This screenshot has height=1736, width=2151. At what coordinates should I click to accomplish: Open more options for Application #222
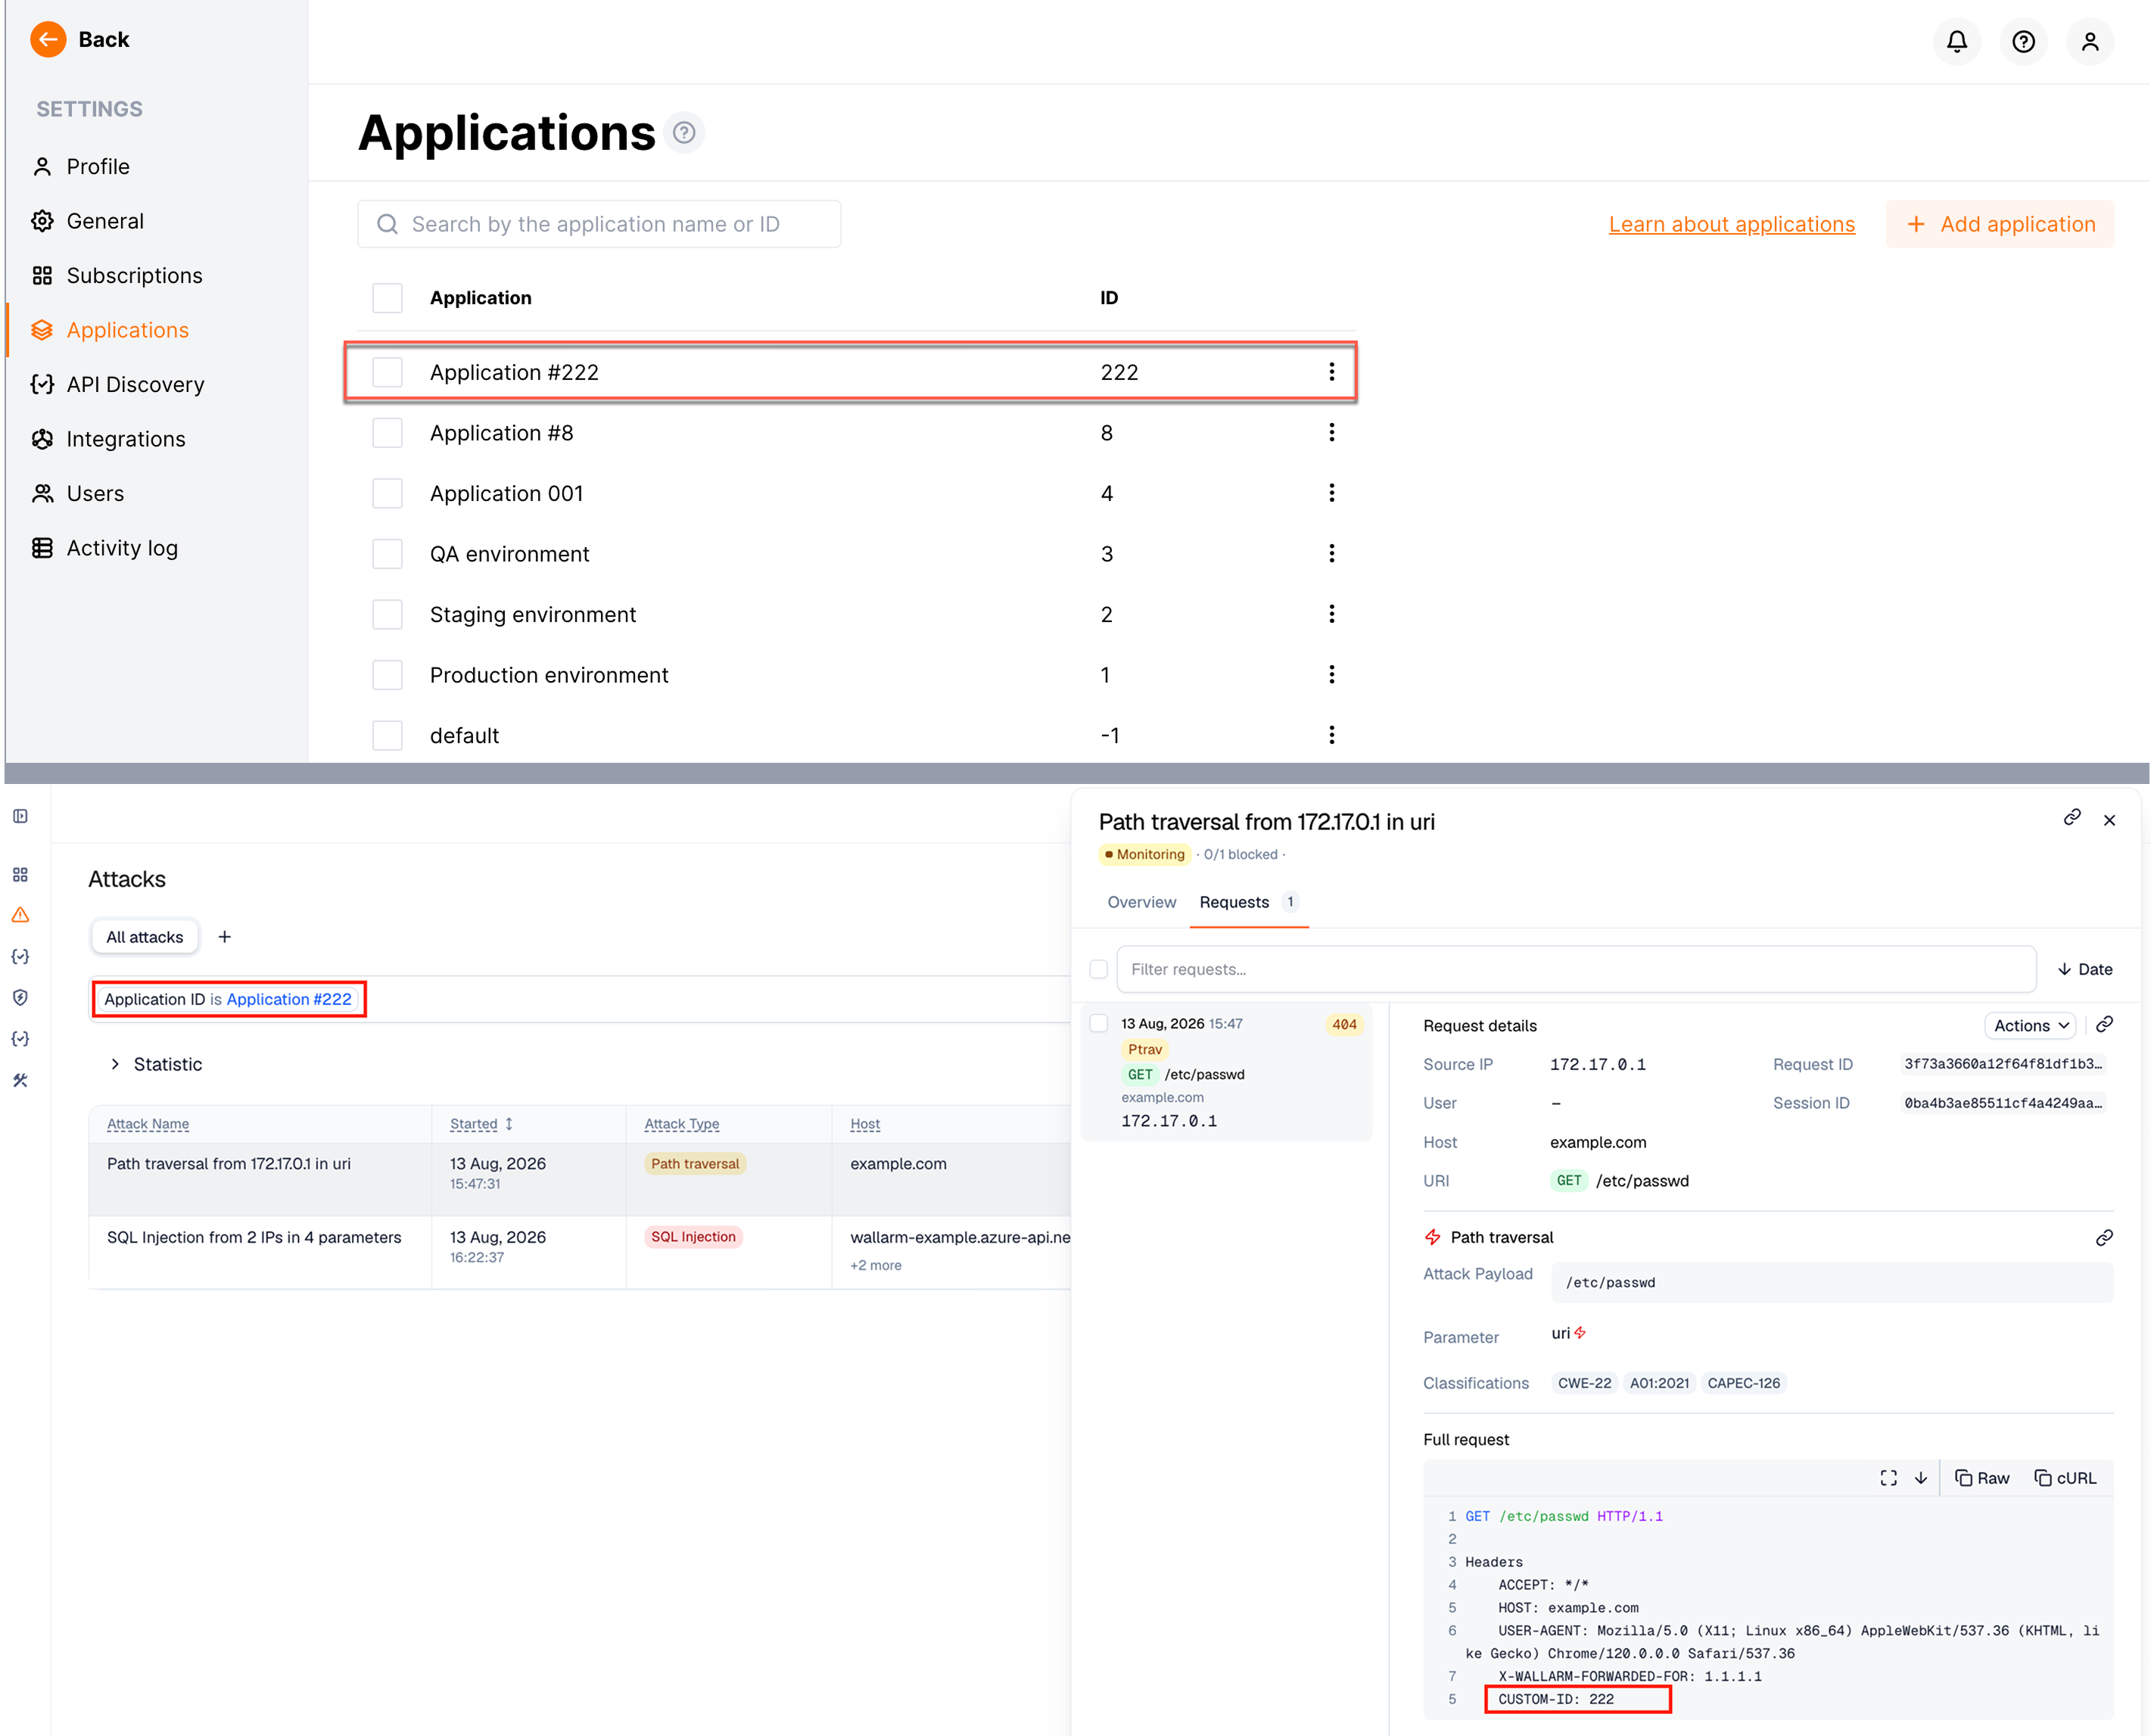pyautogui.click(x=1331, y=372)
